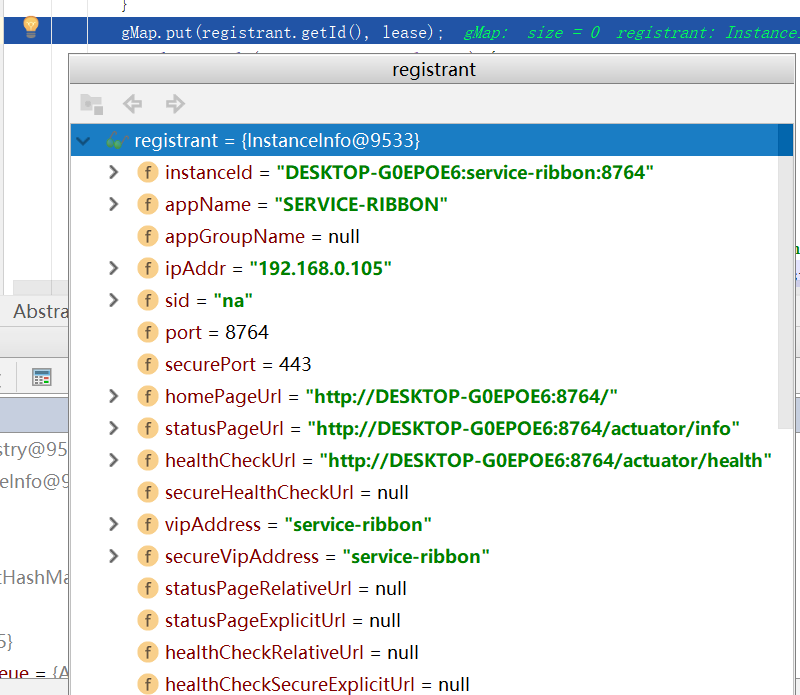The image size is (800, 695).
Task: Expand the ipAddr field
Action: point(114,268)
